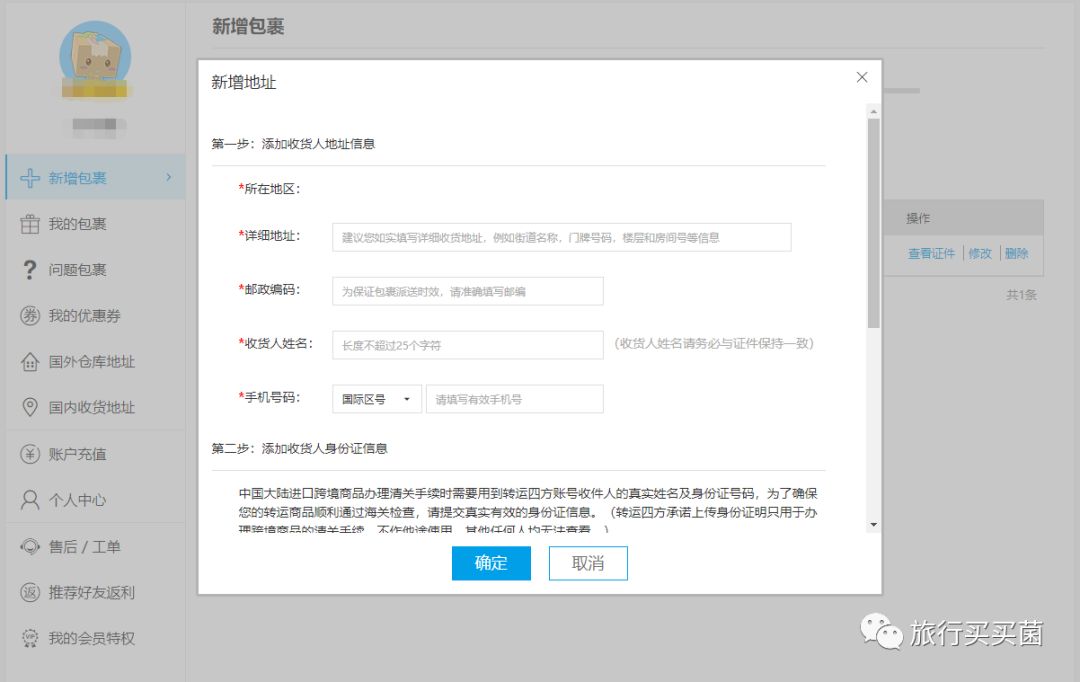
Task: Click the 修改 link to edit
Action: click(x=980, y=253)
